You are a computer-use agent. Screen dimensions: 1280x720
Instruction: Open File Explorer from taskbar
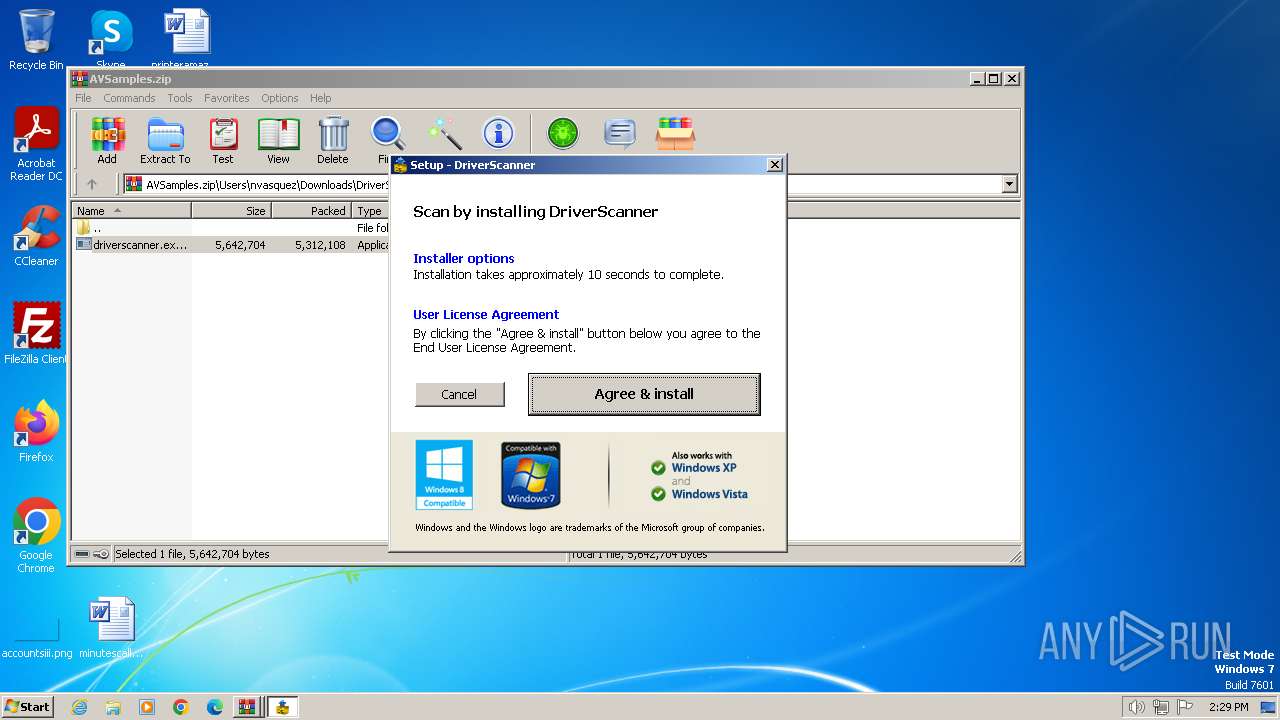point(113,707)
